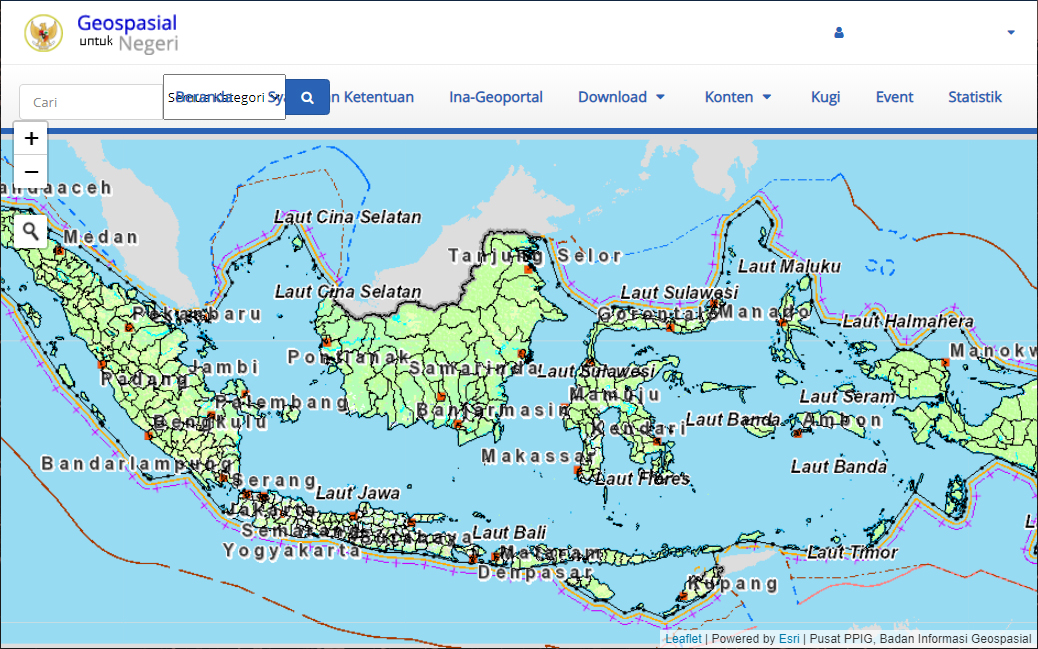Focus the Cari search field
The width and height of the screenshot is (1038, 649).
[91, 102]
